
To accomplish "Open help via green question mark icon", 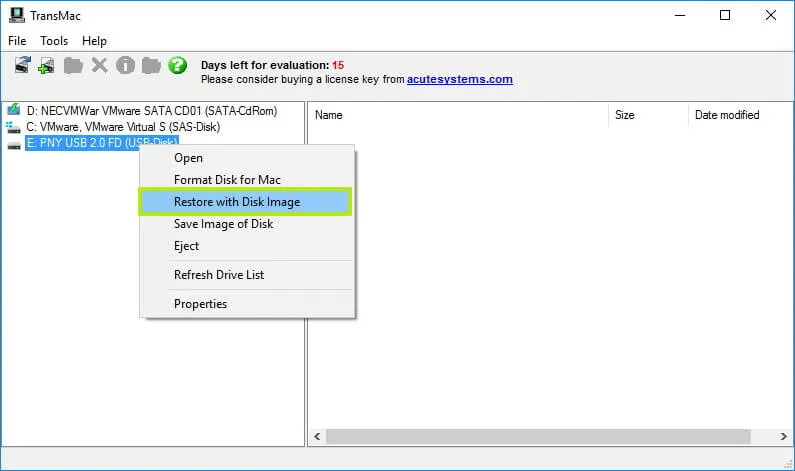I will (x=178, y=66).
